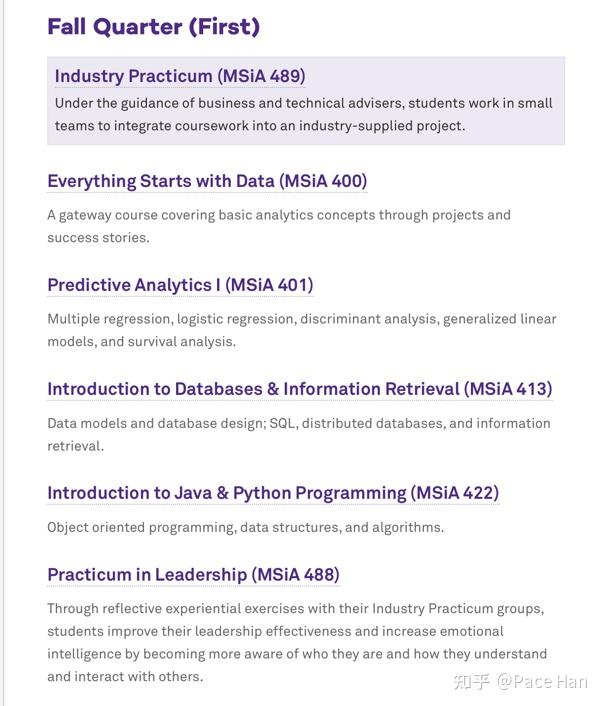The width and height of the screenshot is (603, 706).
Task: Open the Predictive Analytics I (MSiA 401) link
Action: pyautogui.click(x=180, y=285)
